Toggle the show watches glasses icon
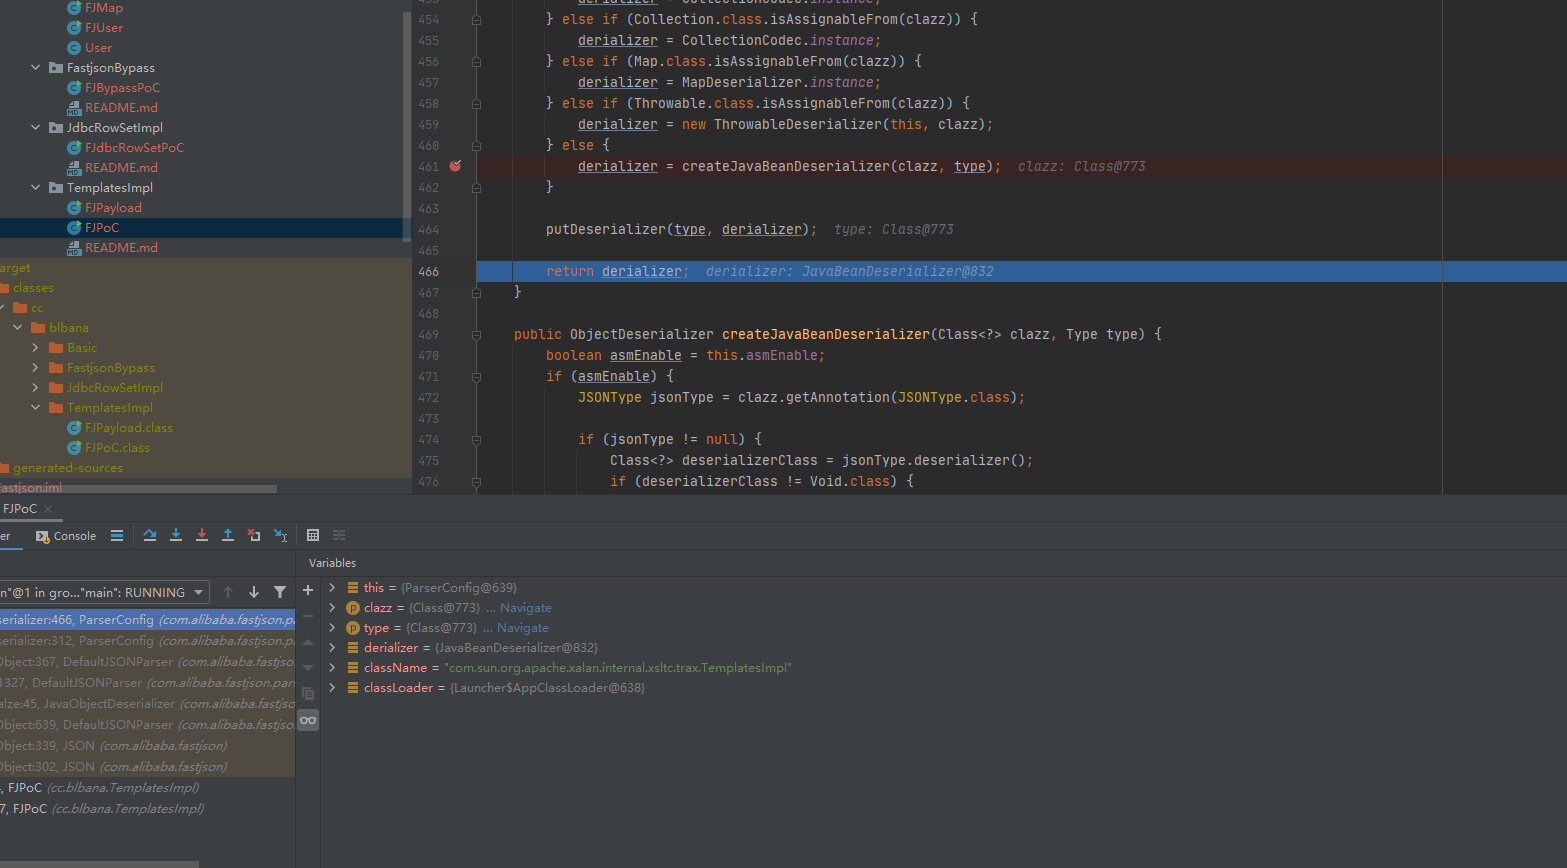This screenshot has width=1567, height=868. click(x=308, y=720)
